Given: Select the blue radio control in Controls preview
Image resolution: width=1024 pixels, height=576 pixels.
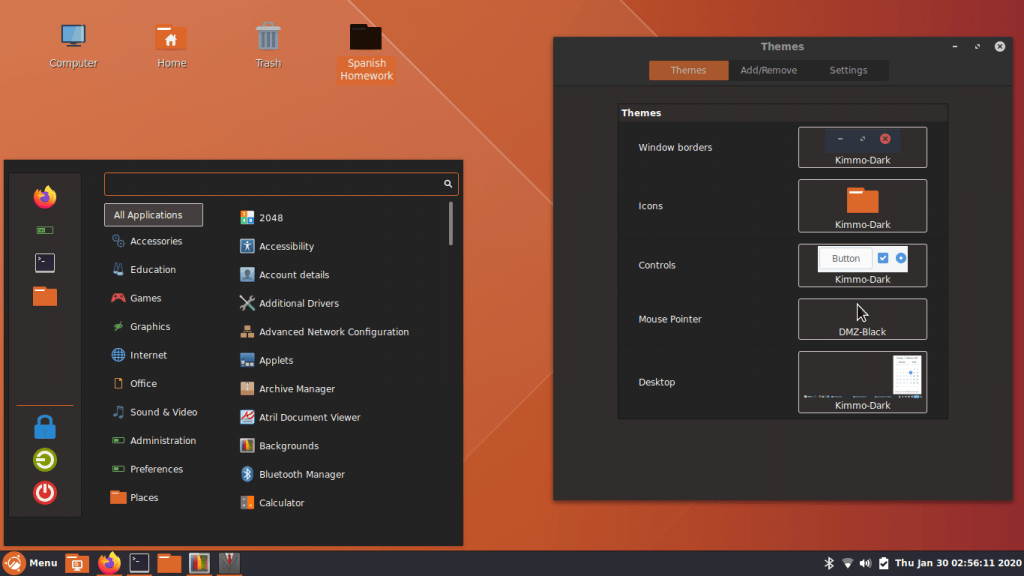Looking at the screenshot, I should point(902,258).
